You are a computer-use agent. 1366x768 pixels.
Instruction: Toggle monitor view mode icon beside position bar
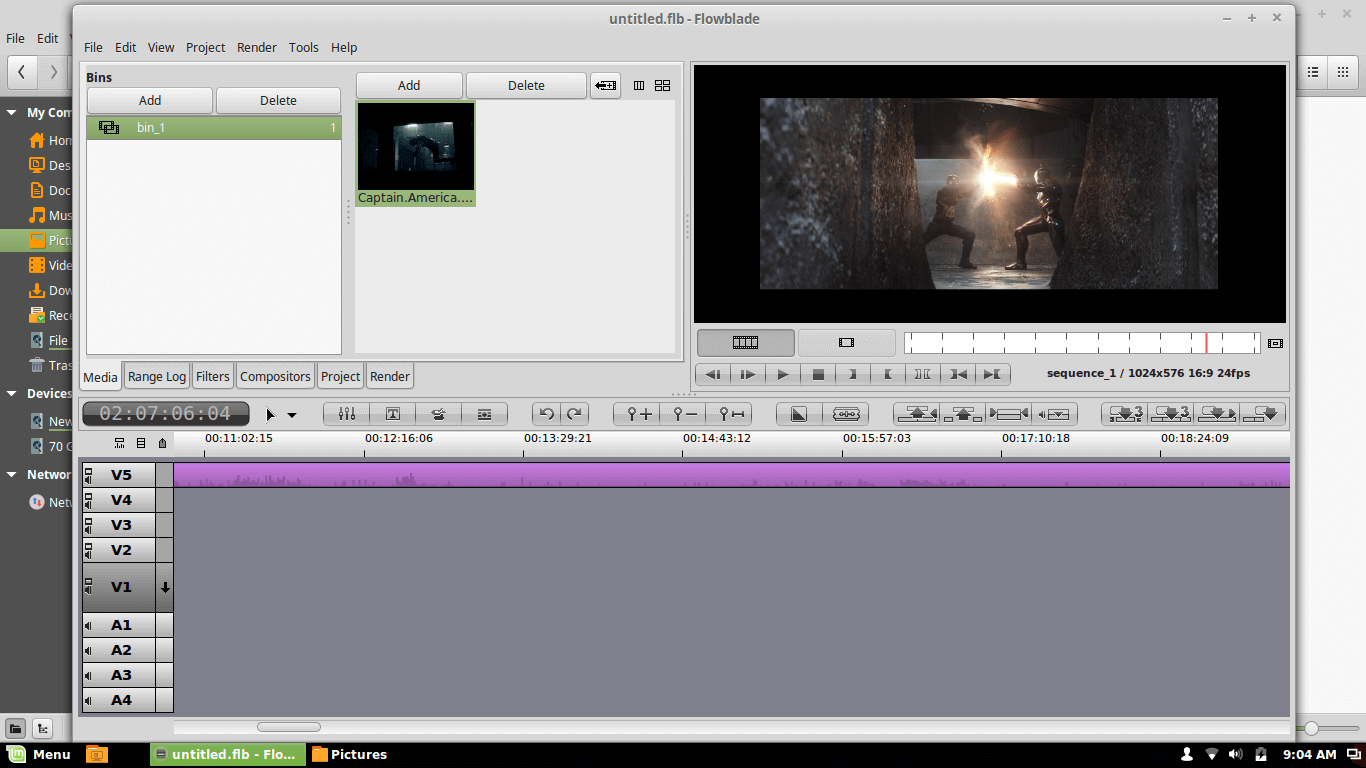tap(1275, 343)
